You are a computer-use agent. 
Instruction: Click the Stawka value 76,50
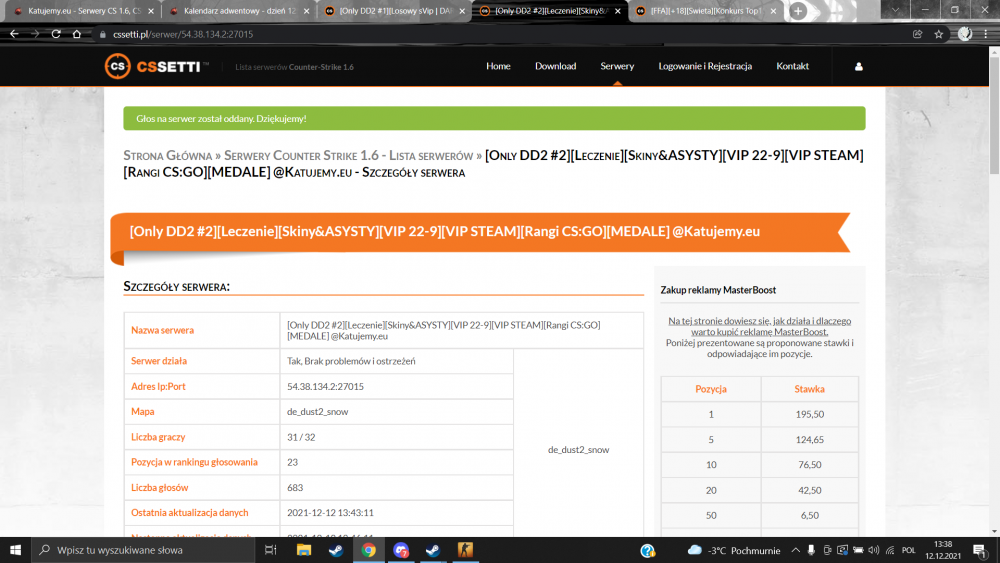(809, 465)
